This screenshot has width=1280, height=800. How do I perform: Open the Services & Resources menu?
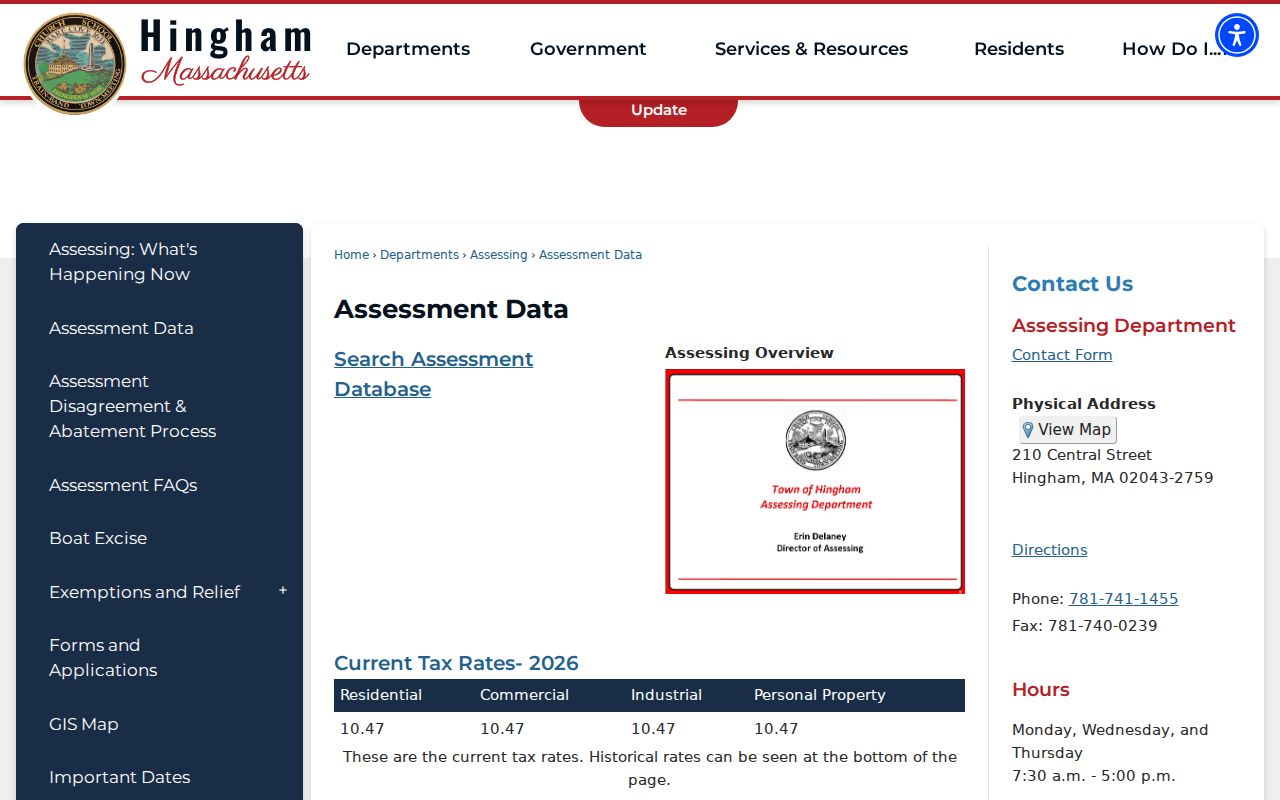click(811, 49)
